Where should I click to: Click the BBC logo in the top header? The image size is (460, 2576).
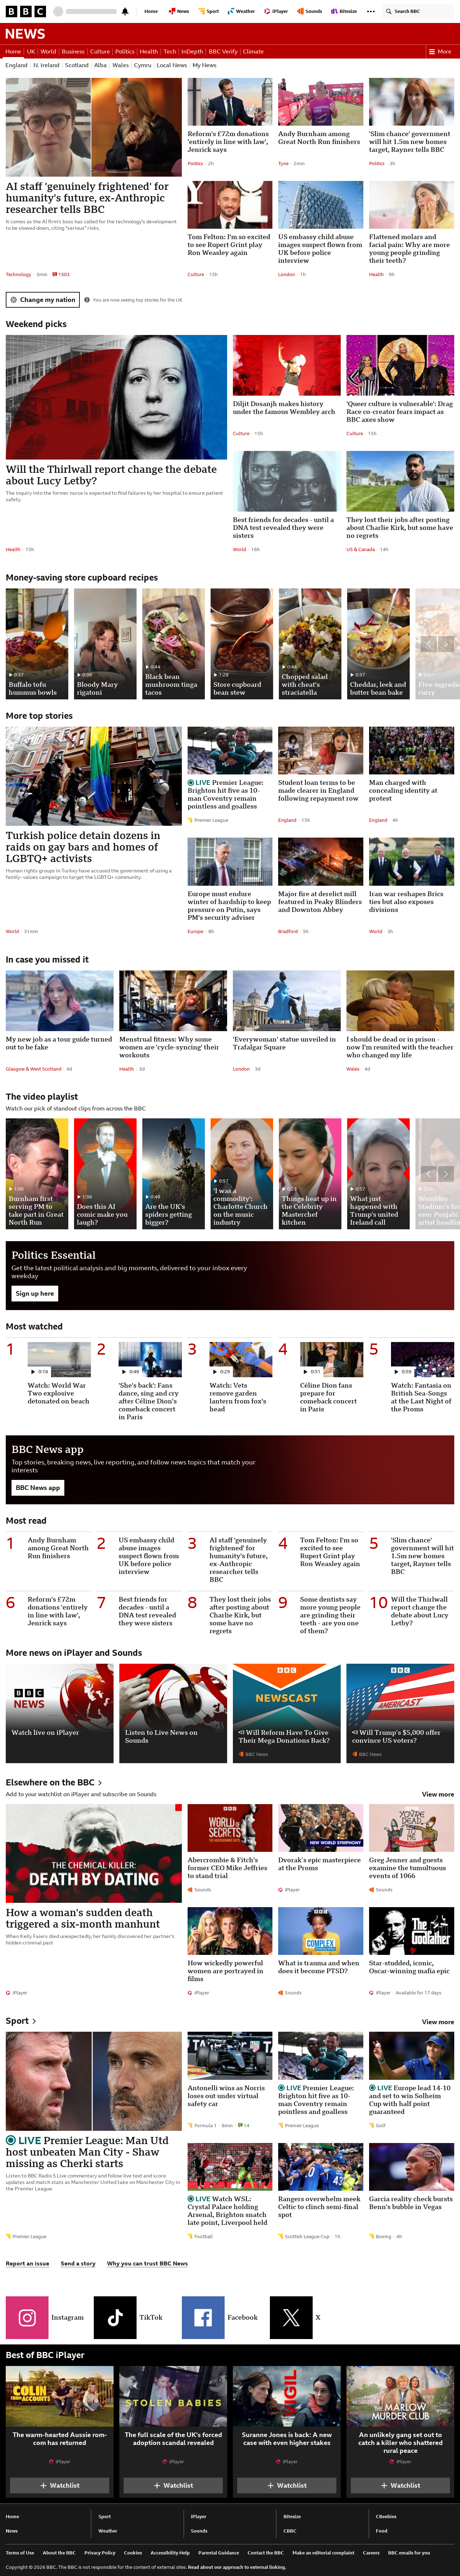[26, 11]
